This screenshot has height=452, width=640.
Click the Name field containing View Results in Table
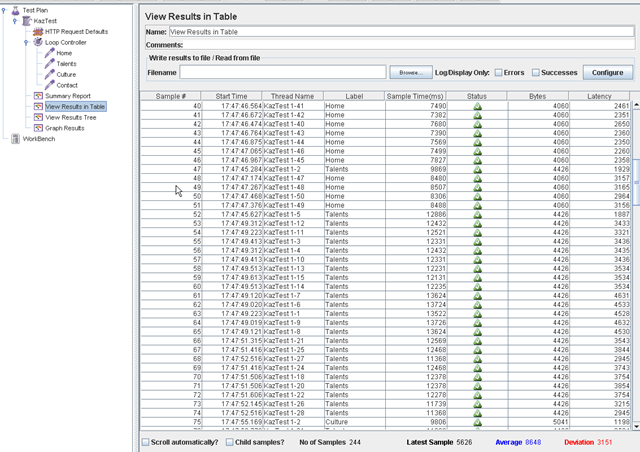tap(402, 32)
